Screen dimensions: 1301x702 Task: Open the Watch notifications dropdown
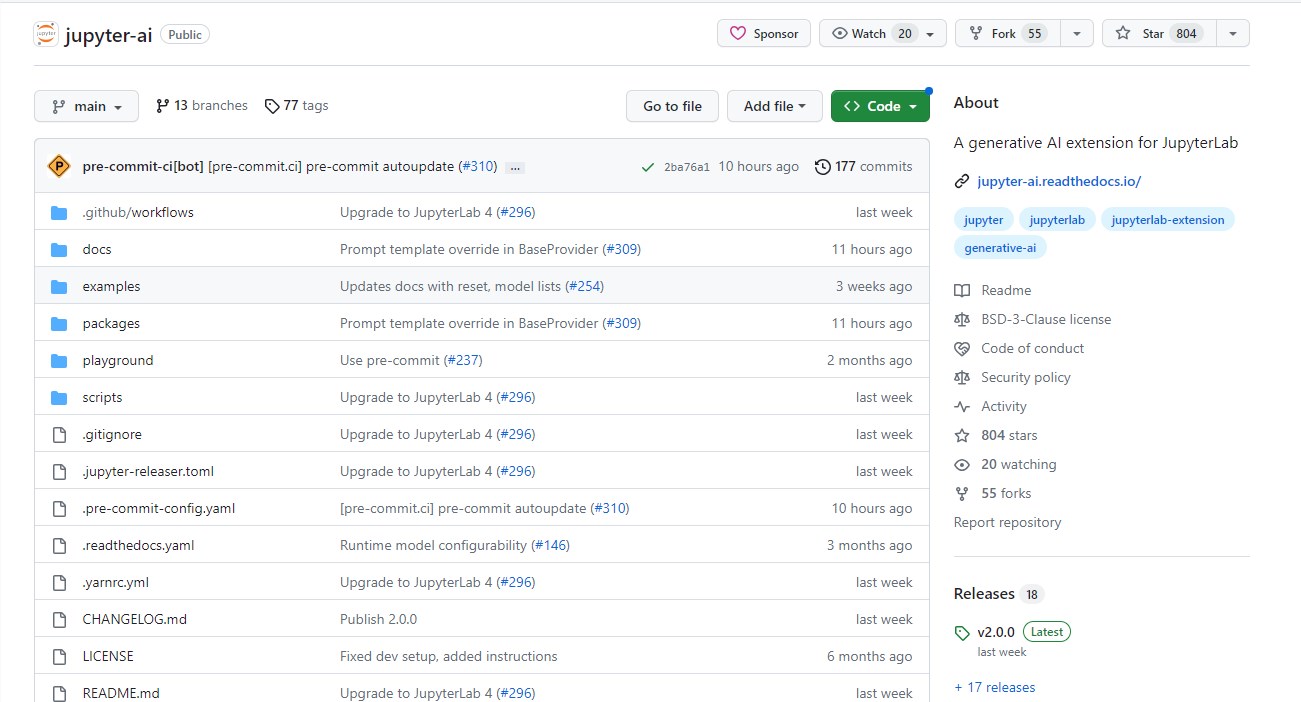[x=883, y=33]
